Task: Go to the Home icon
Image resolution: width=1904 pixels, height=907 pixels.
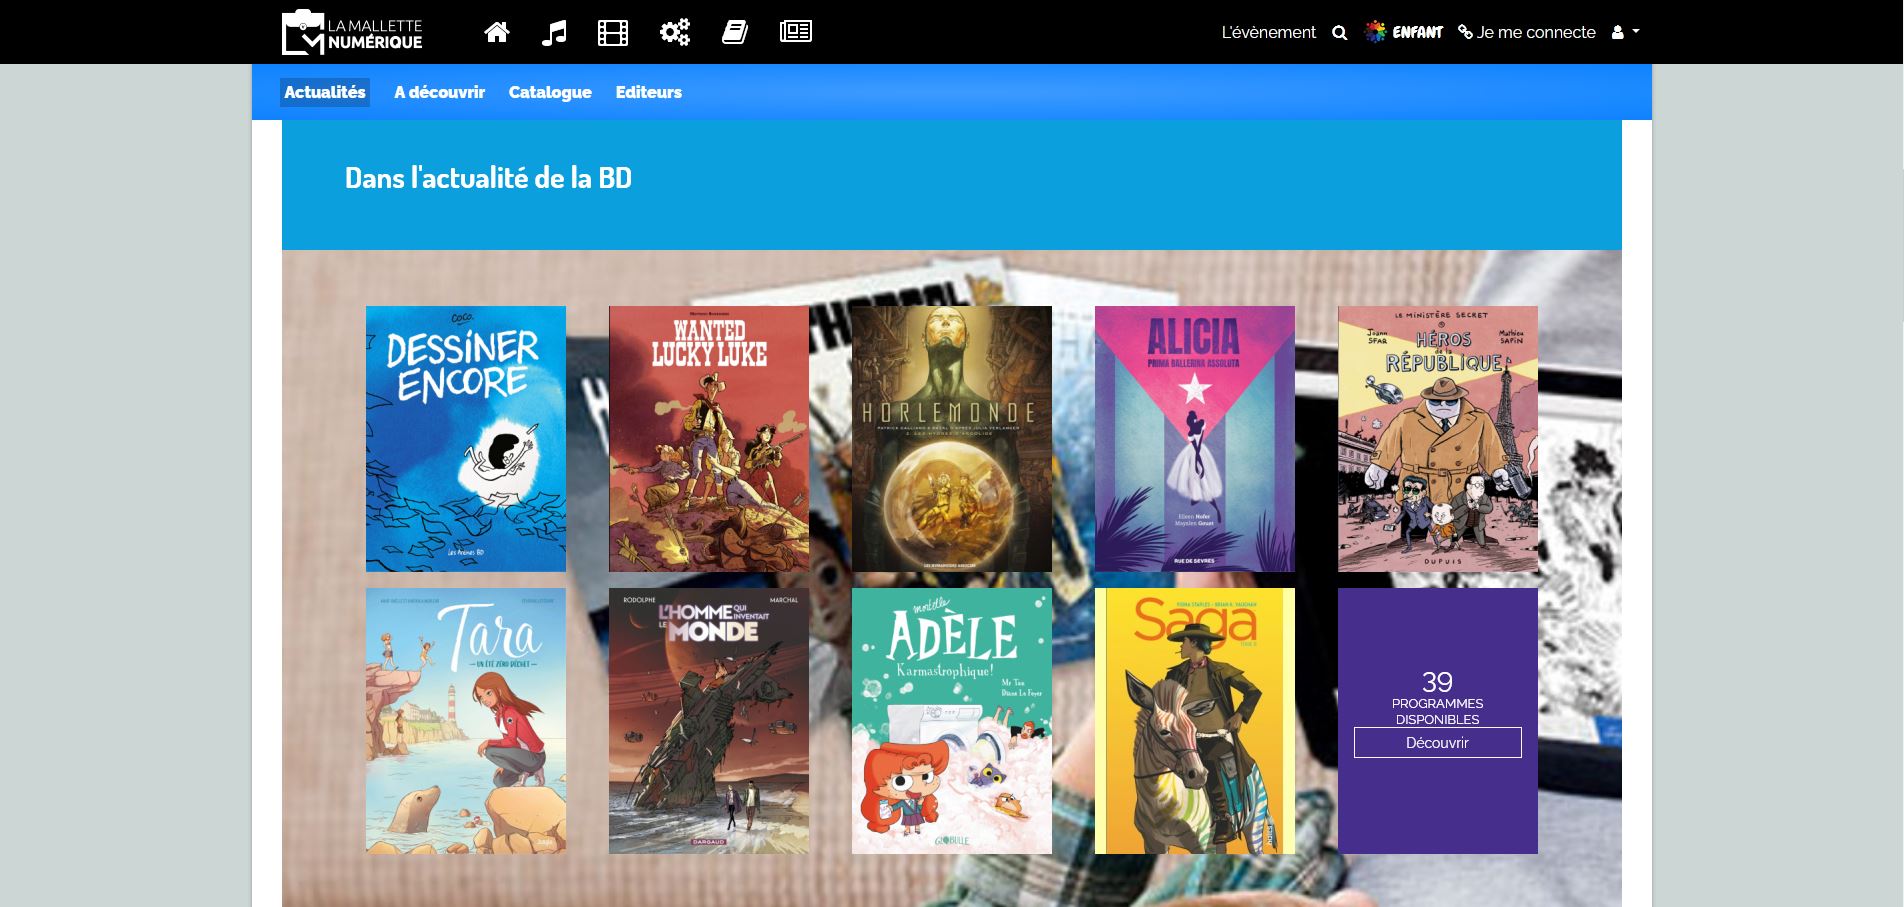Action: (497, 32)
